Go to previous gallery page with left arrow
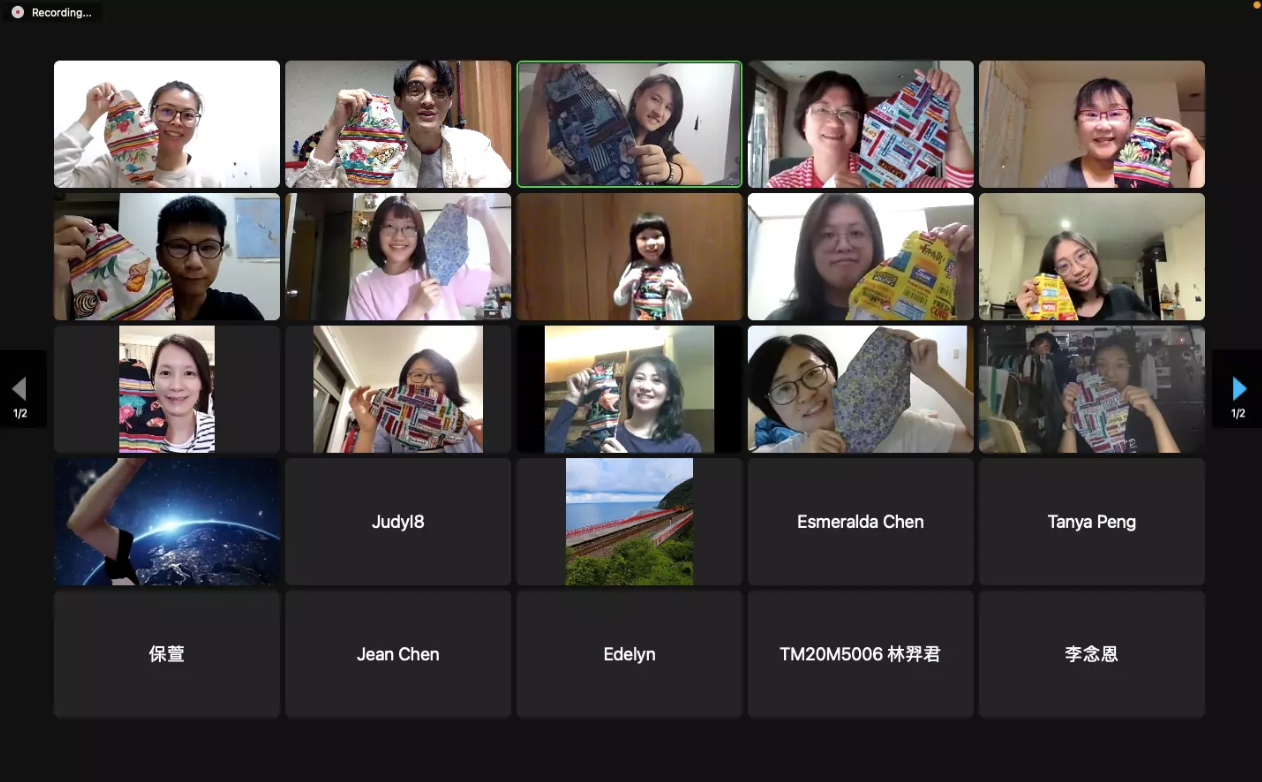1262x782 pixels. click(19, 389)
